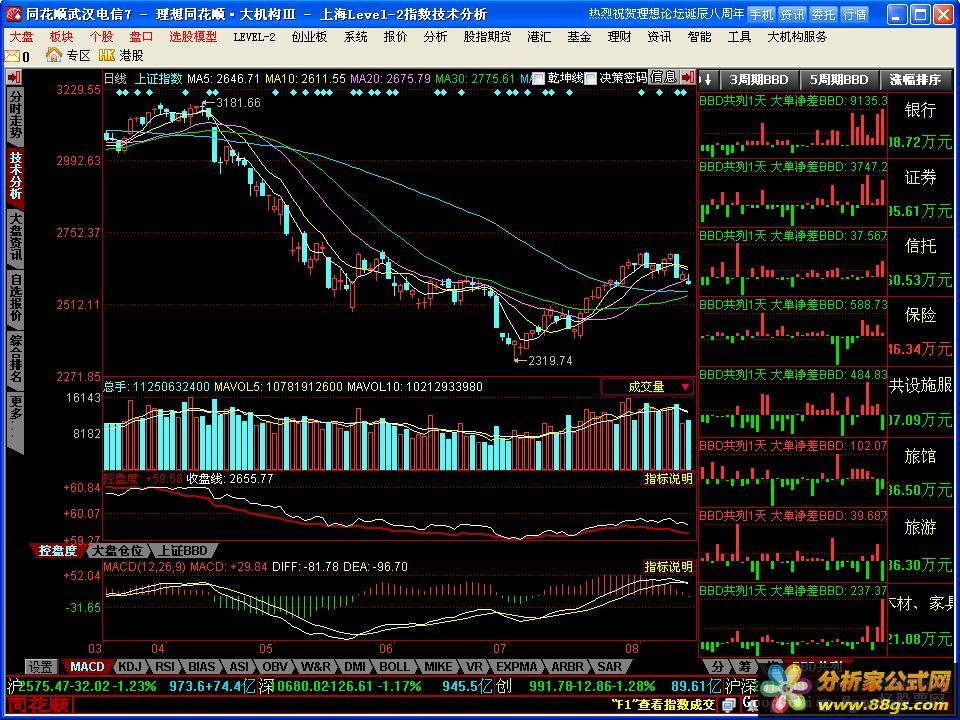Open 指标说明 link in 控盘度 panel
Viewport: 960px width, 720px height.
coord(668,479)
